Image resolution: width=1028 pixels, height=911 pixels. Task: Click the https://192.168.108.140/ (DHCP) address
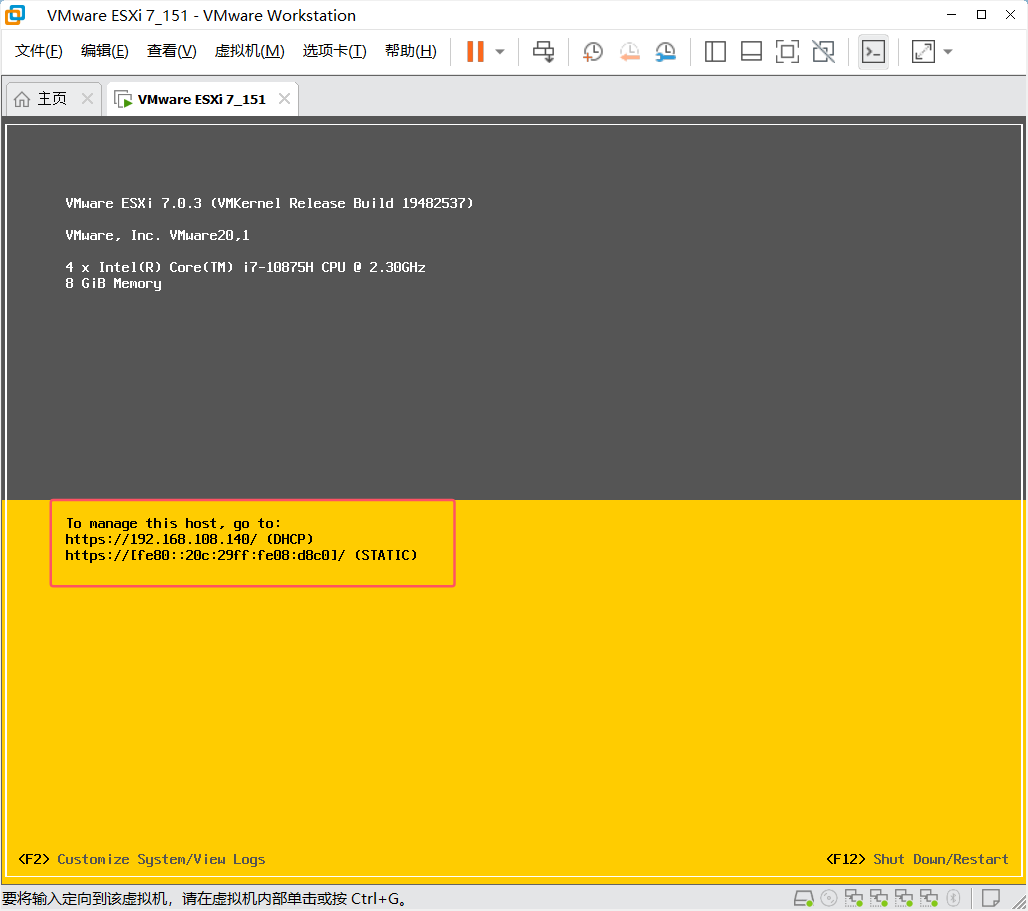coord(189,539)
